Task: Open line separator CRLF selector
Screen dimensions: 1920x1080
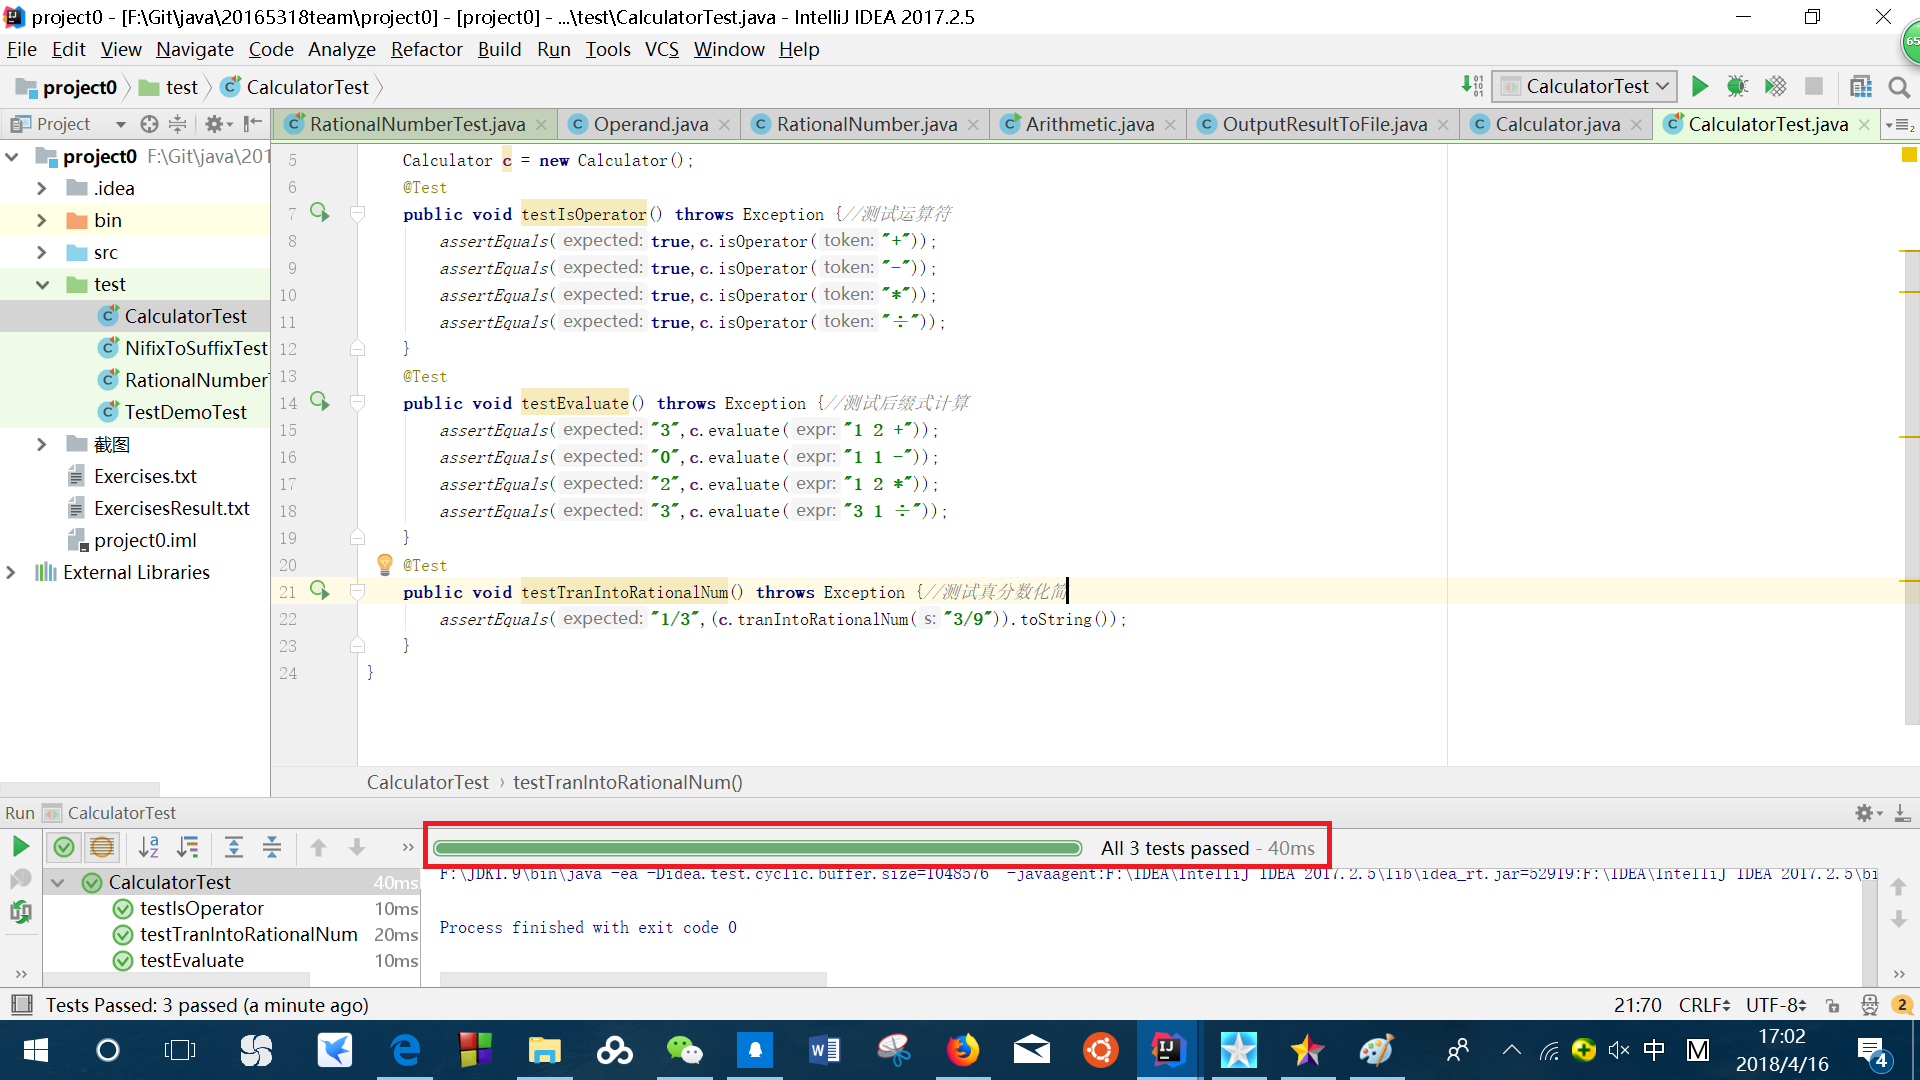Action: (x=1704, y=1005)
